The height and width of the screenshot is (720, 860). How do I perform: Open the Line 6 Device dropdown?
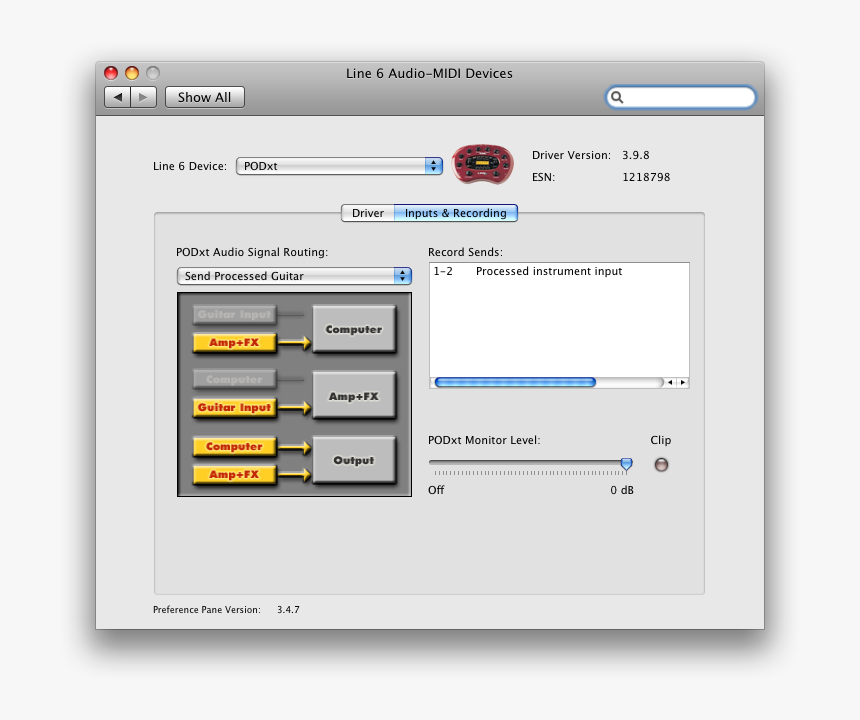point(339,166)
